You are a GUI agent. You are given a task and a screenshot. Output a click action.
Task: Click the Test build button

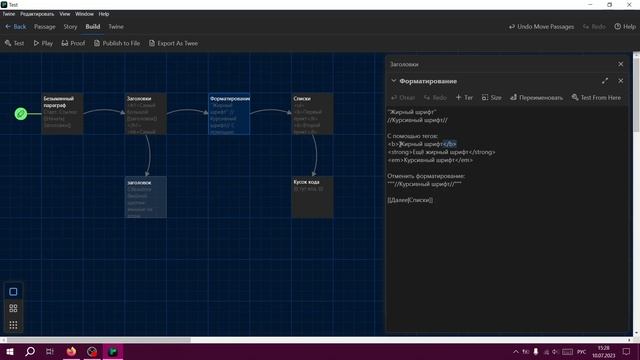[x=14, y=43]
